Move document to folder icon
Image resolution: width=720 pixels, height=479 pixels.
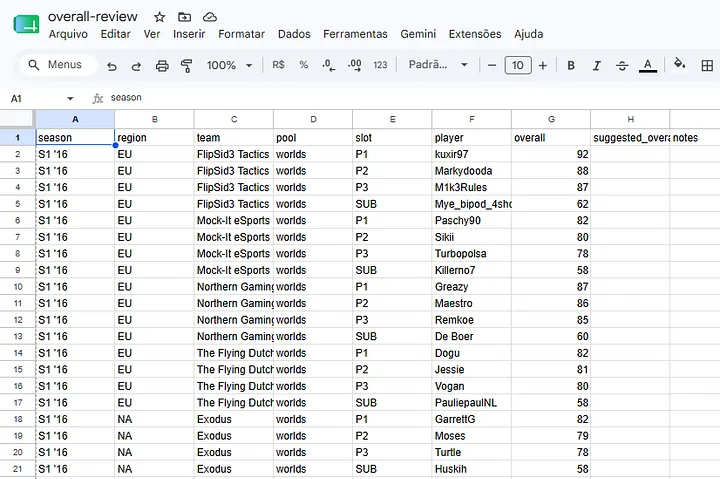coord(185,17)
